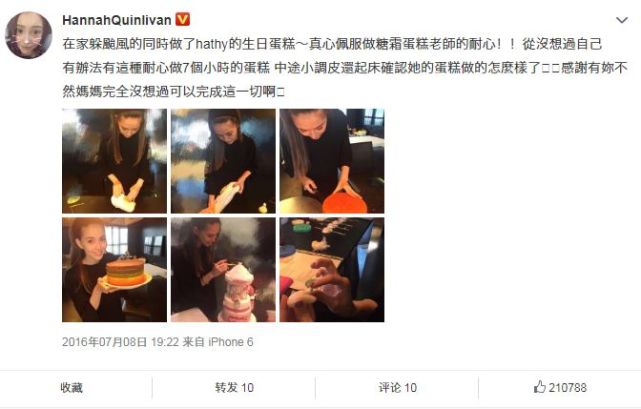
Task: Open HannahQuinlivan profile avatar
Action: pyautogui.click(x=28, y=35)
